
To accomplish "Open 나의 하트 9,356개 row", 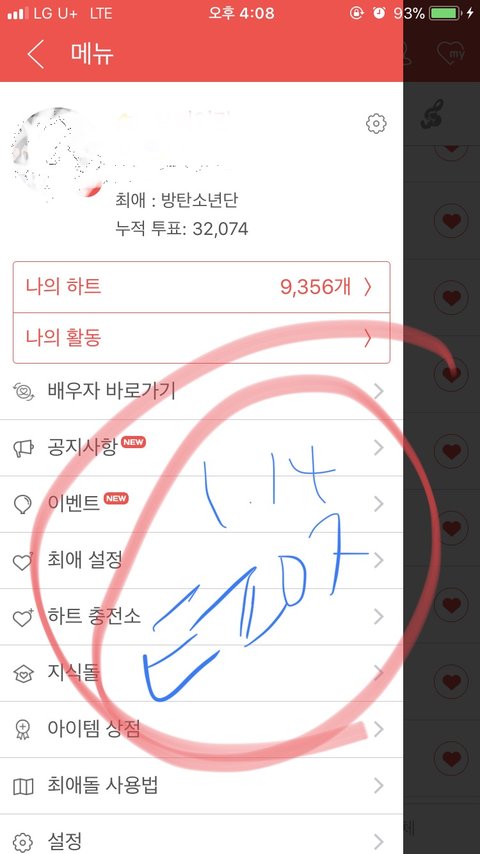I will click(202, 287).
